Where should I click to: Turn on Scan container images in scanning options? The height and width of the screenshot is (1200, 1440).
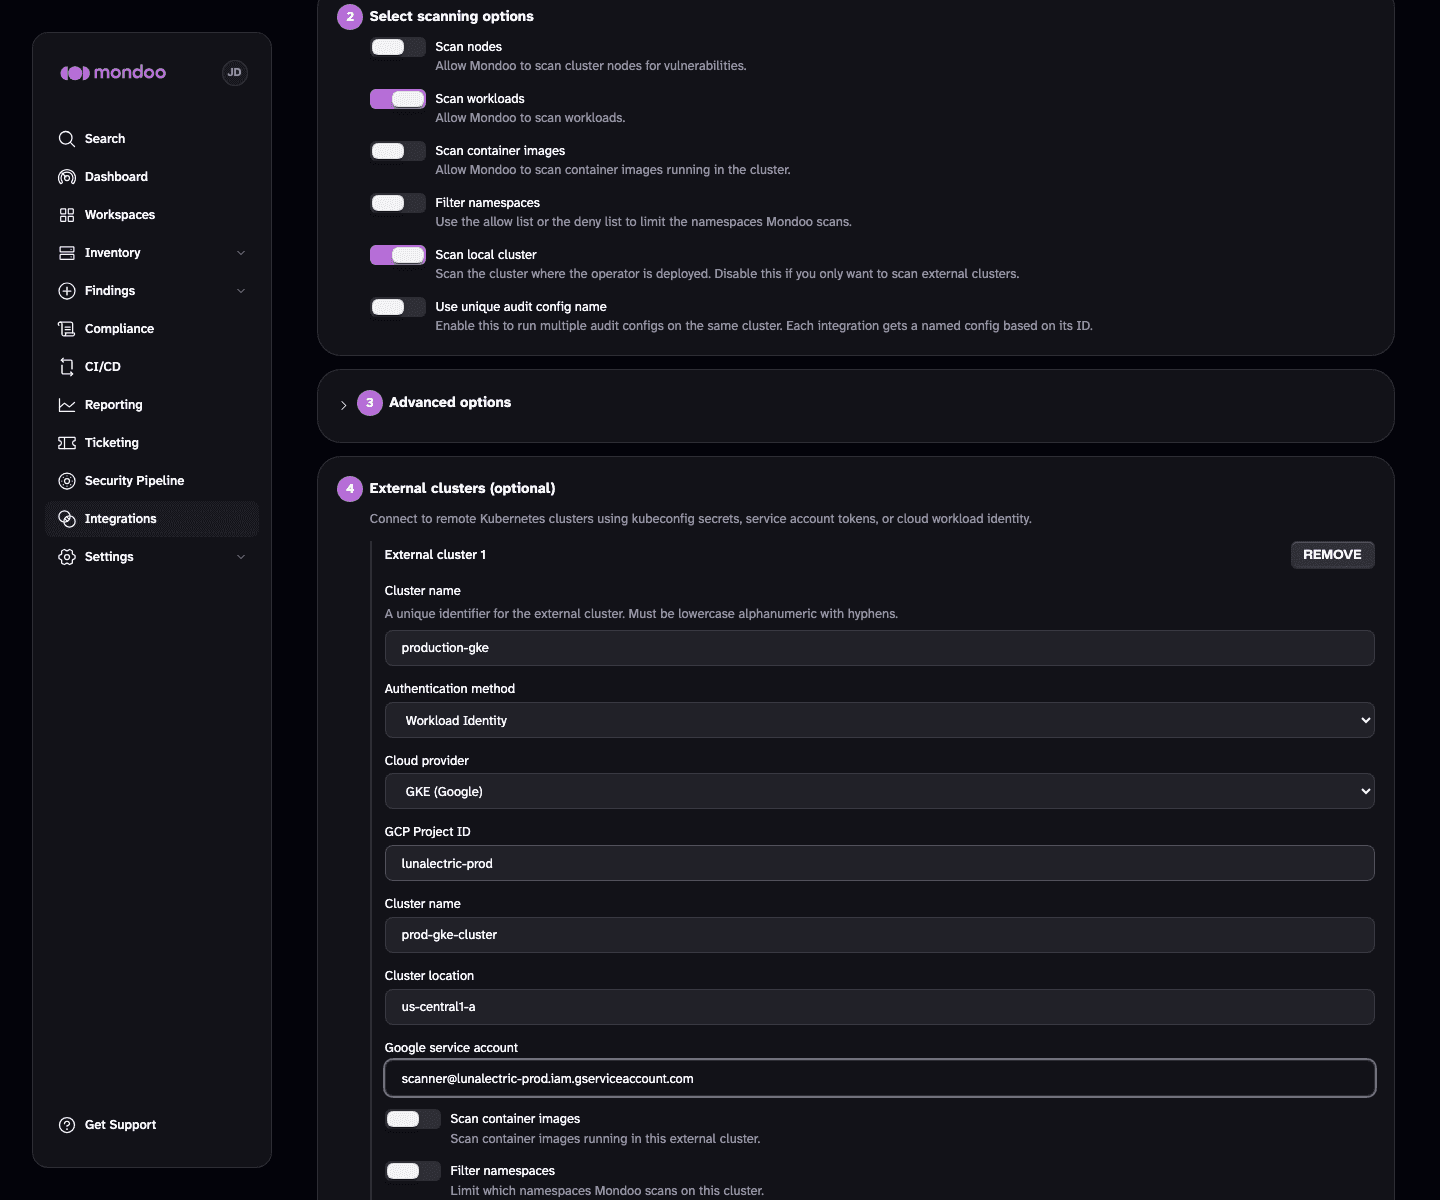pyautogui.click(x=398, y=151)
